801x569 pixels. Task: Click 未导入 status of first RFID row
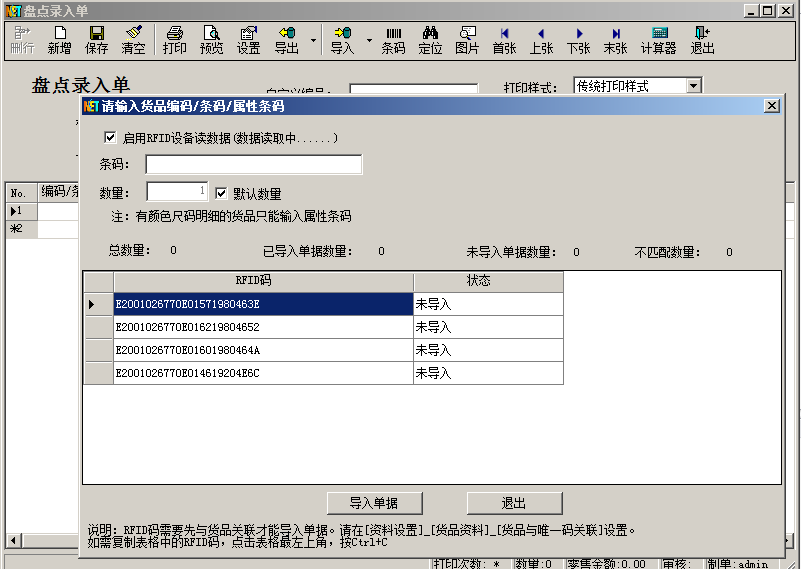pos(488,304)
